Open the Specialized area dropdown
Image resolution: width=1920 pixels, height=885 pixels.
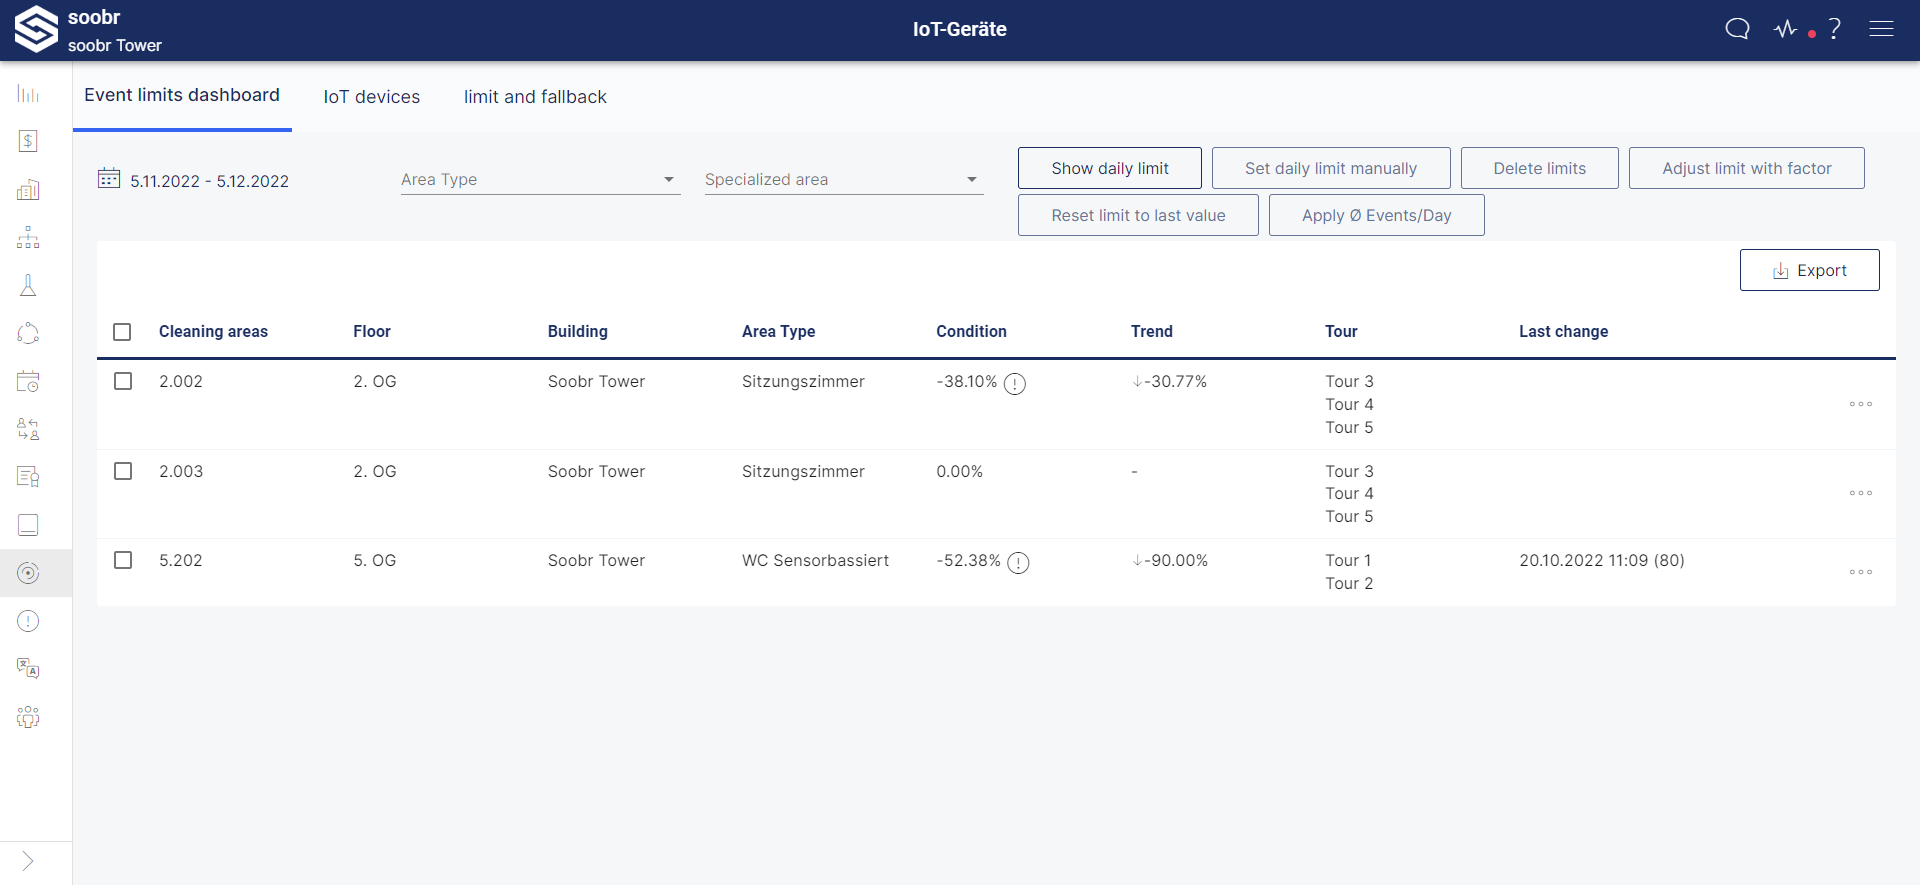click(843, 180)
